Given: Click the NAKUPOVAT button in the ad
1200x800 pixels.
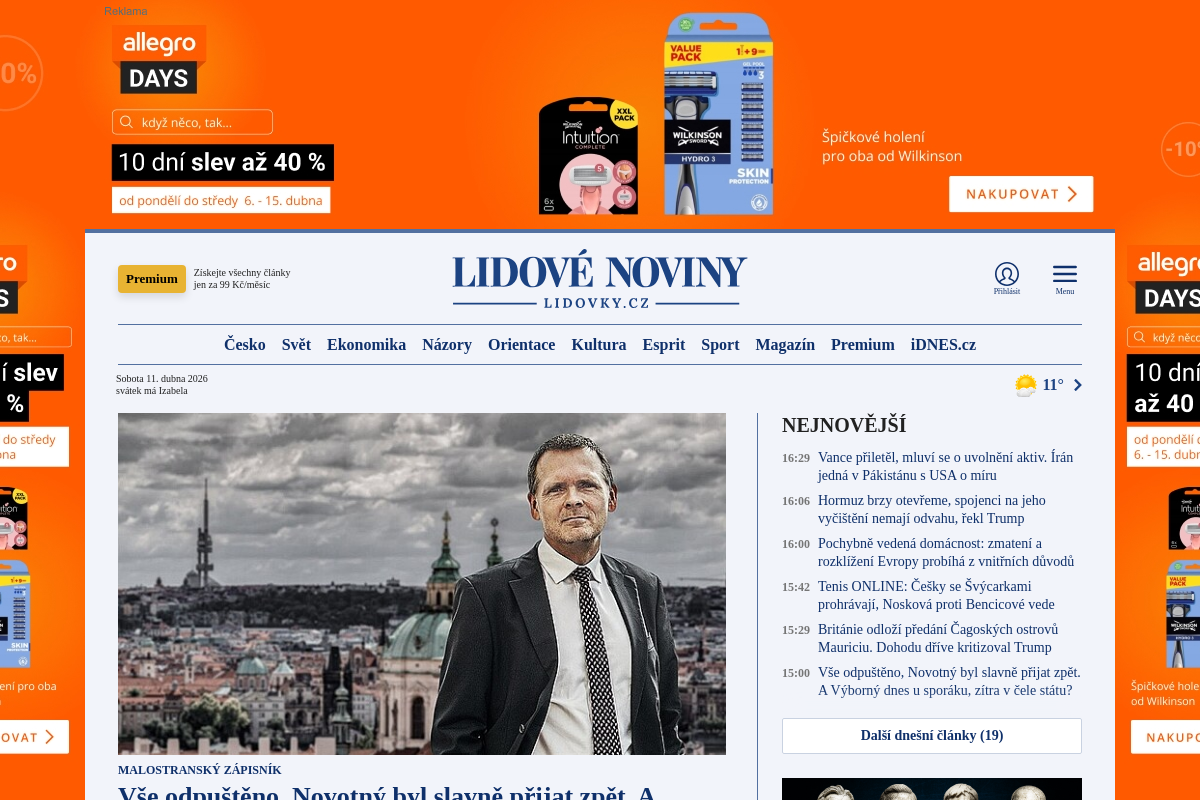Looking at the screenshot, I should pos(1021,194).
